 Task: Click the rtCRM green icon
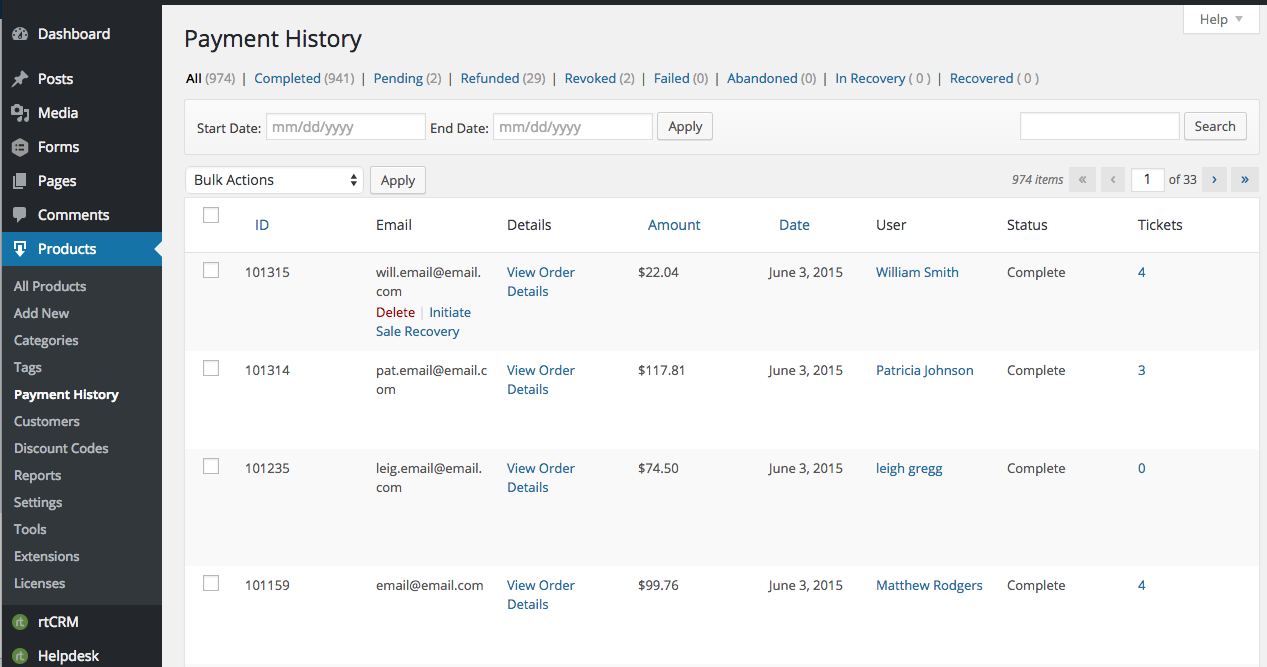pos(20,622)
